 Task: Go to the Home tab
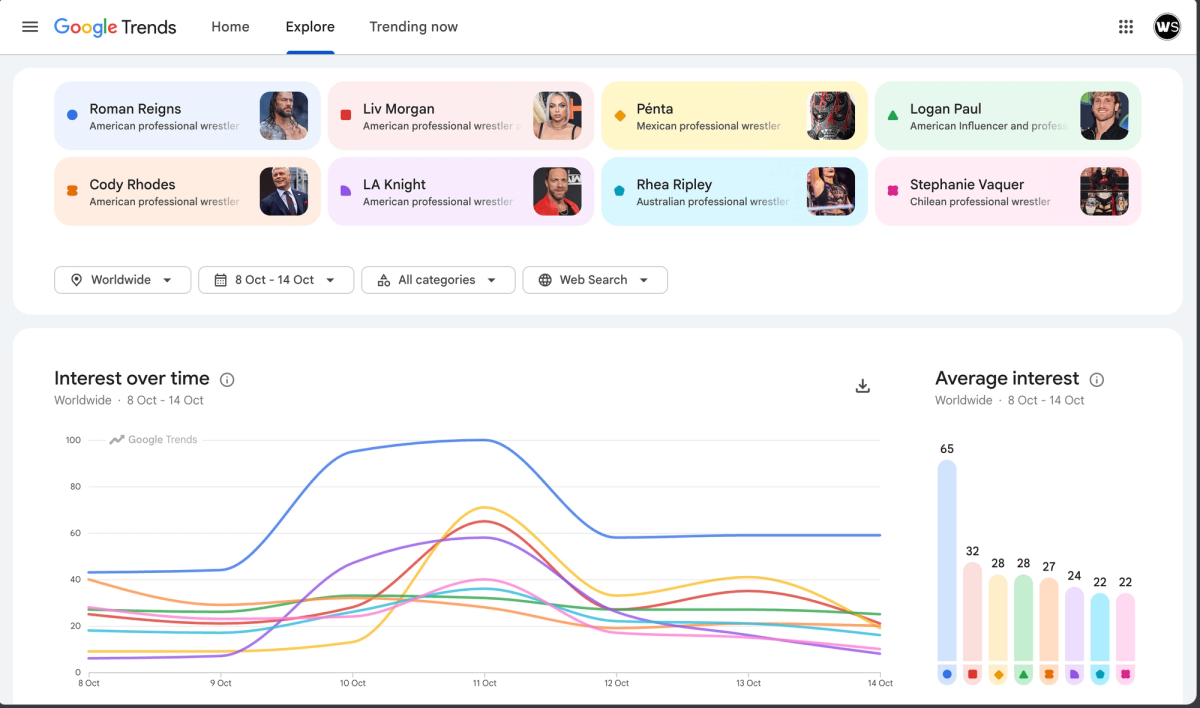230,27
